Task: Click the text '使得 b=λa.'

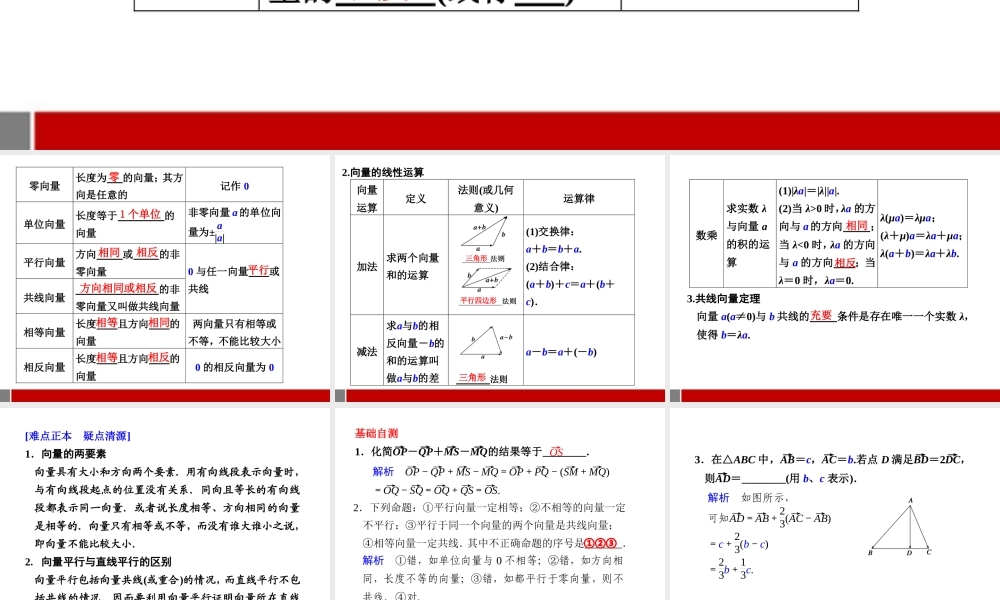Action: click(723, 334)
